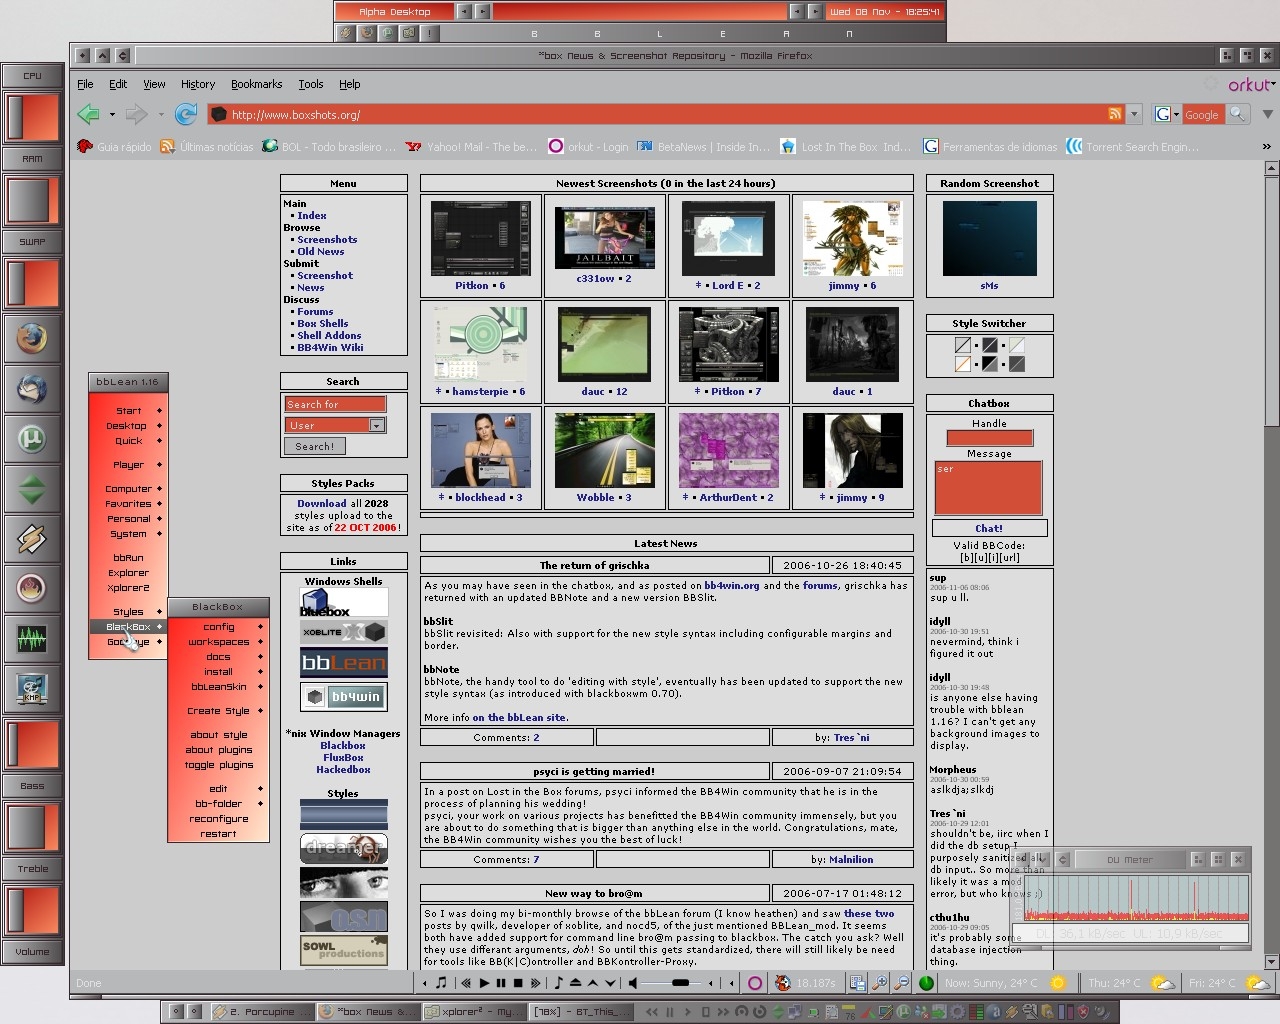The height and width of the screenshot is (1024, 1280).
Task: Open the File menu
Action: (x=85, y=85)
